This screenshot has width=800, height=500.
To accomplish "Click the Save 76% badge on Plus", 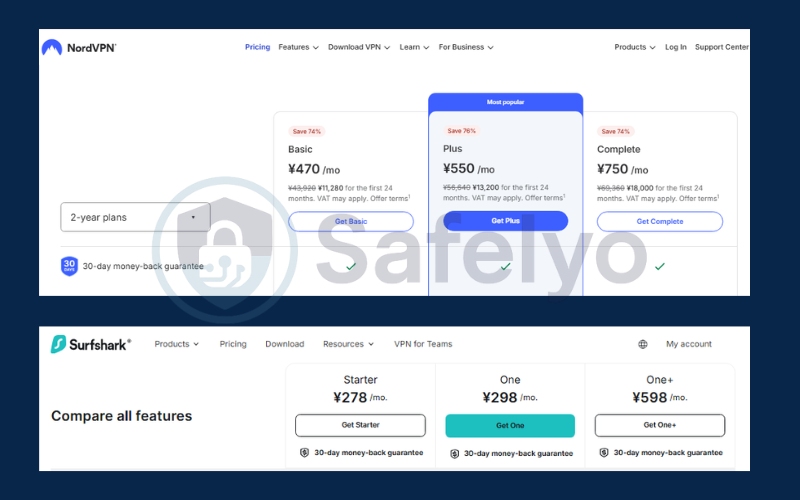I will click(x=461, y=131).
